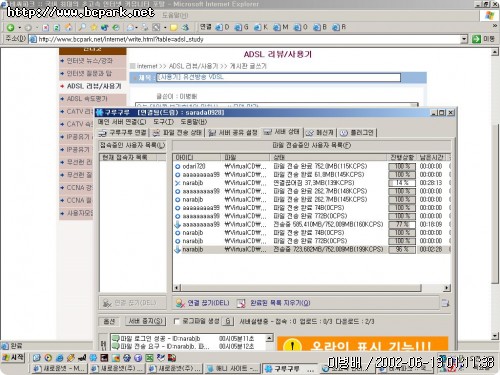Open the link shortcut labeled D
The width and height of the screenshot is (500, 375).
coord(222,27)
